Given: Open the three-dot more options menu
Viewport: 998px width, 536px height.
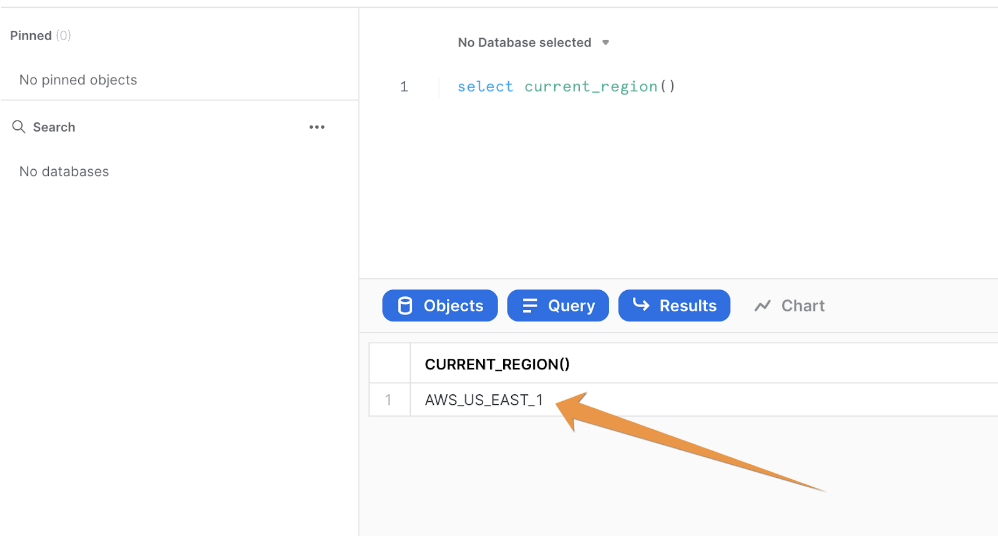Looking at the screenshot, I should pos(317,127).
